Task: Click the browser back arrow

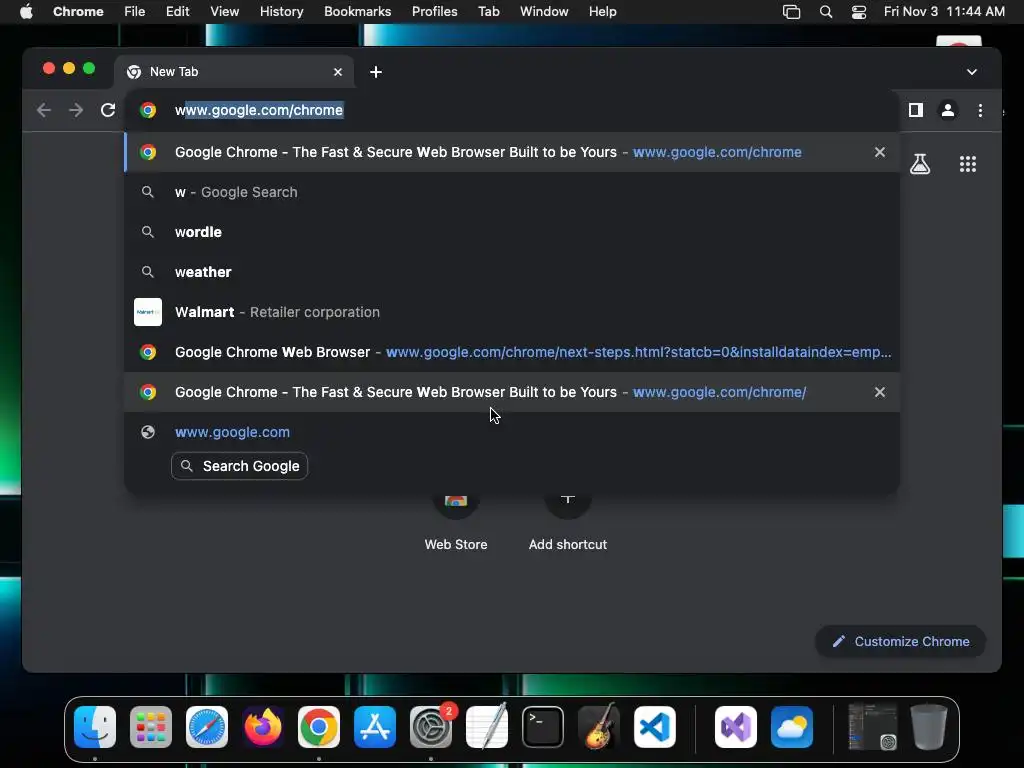Action: tap(44, 110)
